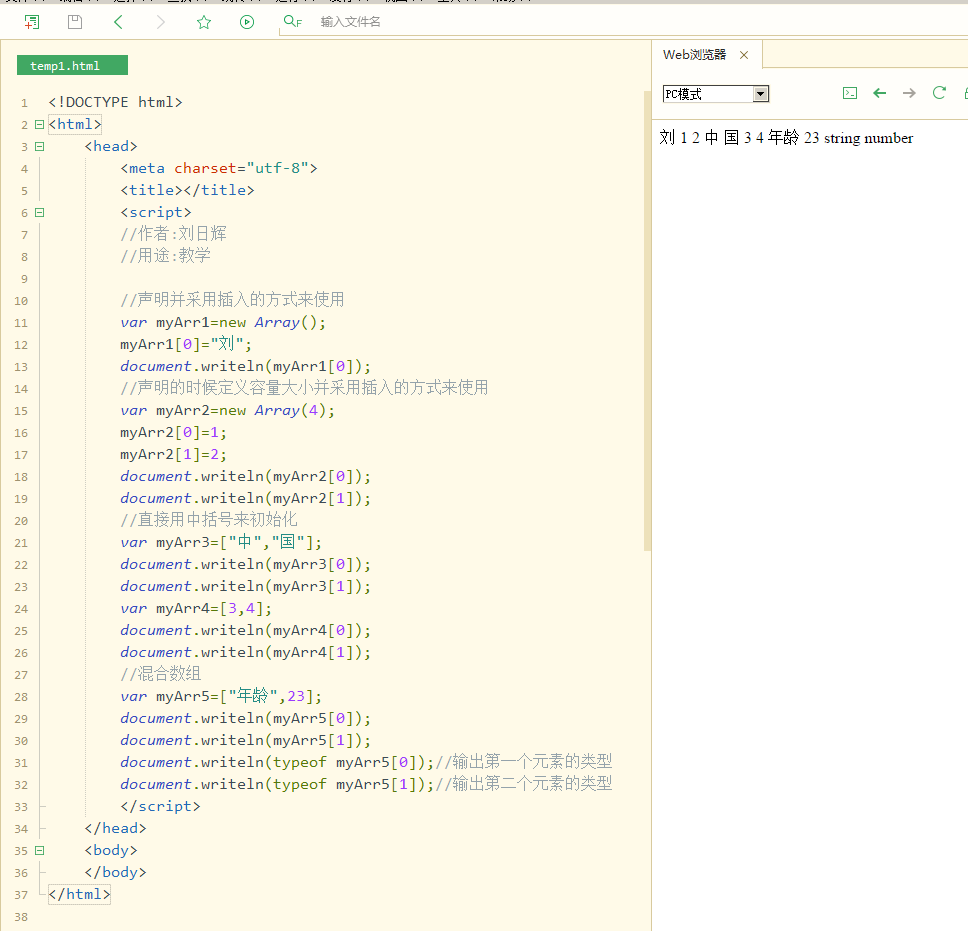Refresh the web preview with the reload icon
The width and height of the screenshot is (968, 931).
(938, 93)
